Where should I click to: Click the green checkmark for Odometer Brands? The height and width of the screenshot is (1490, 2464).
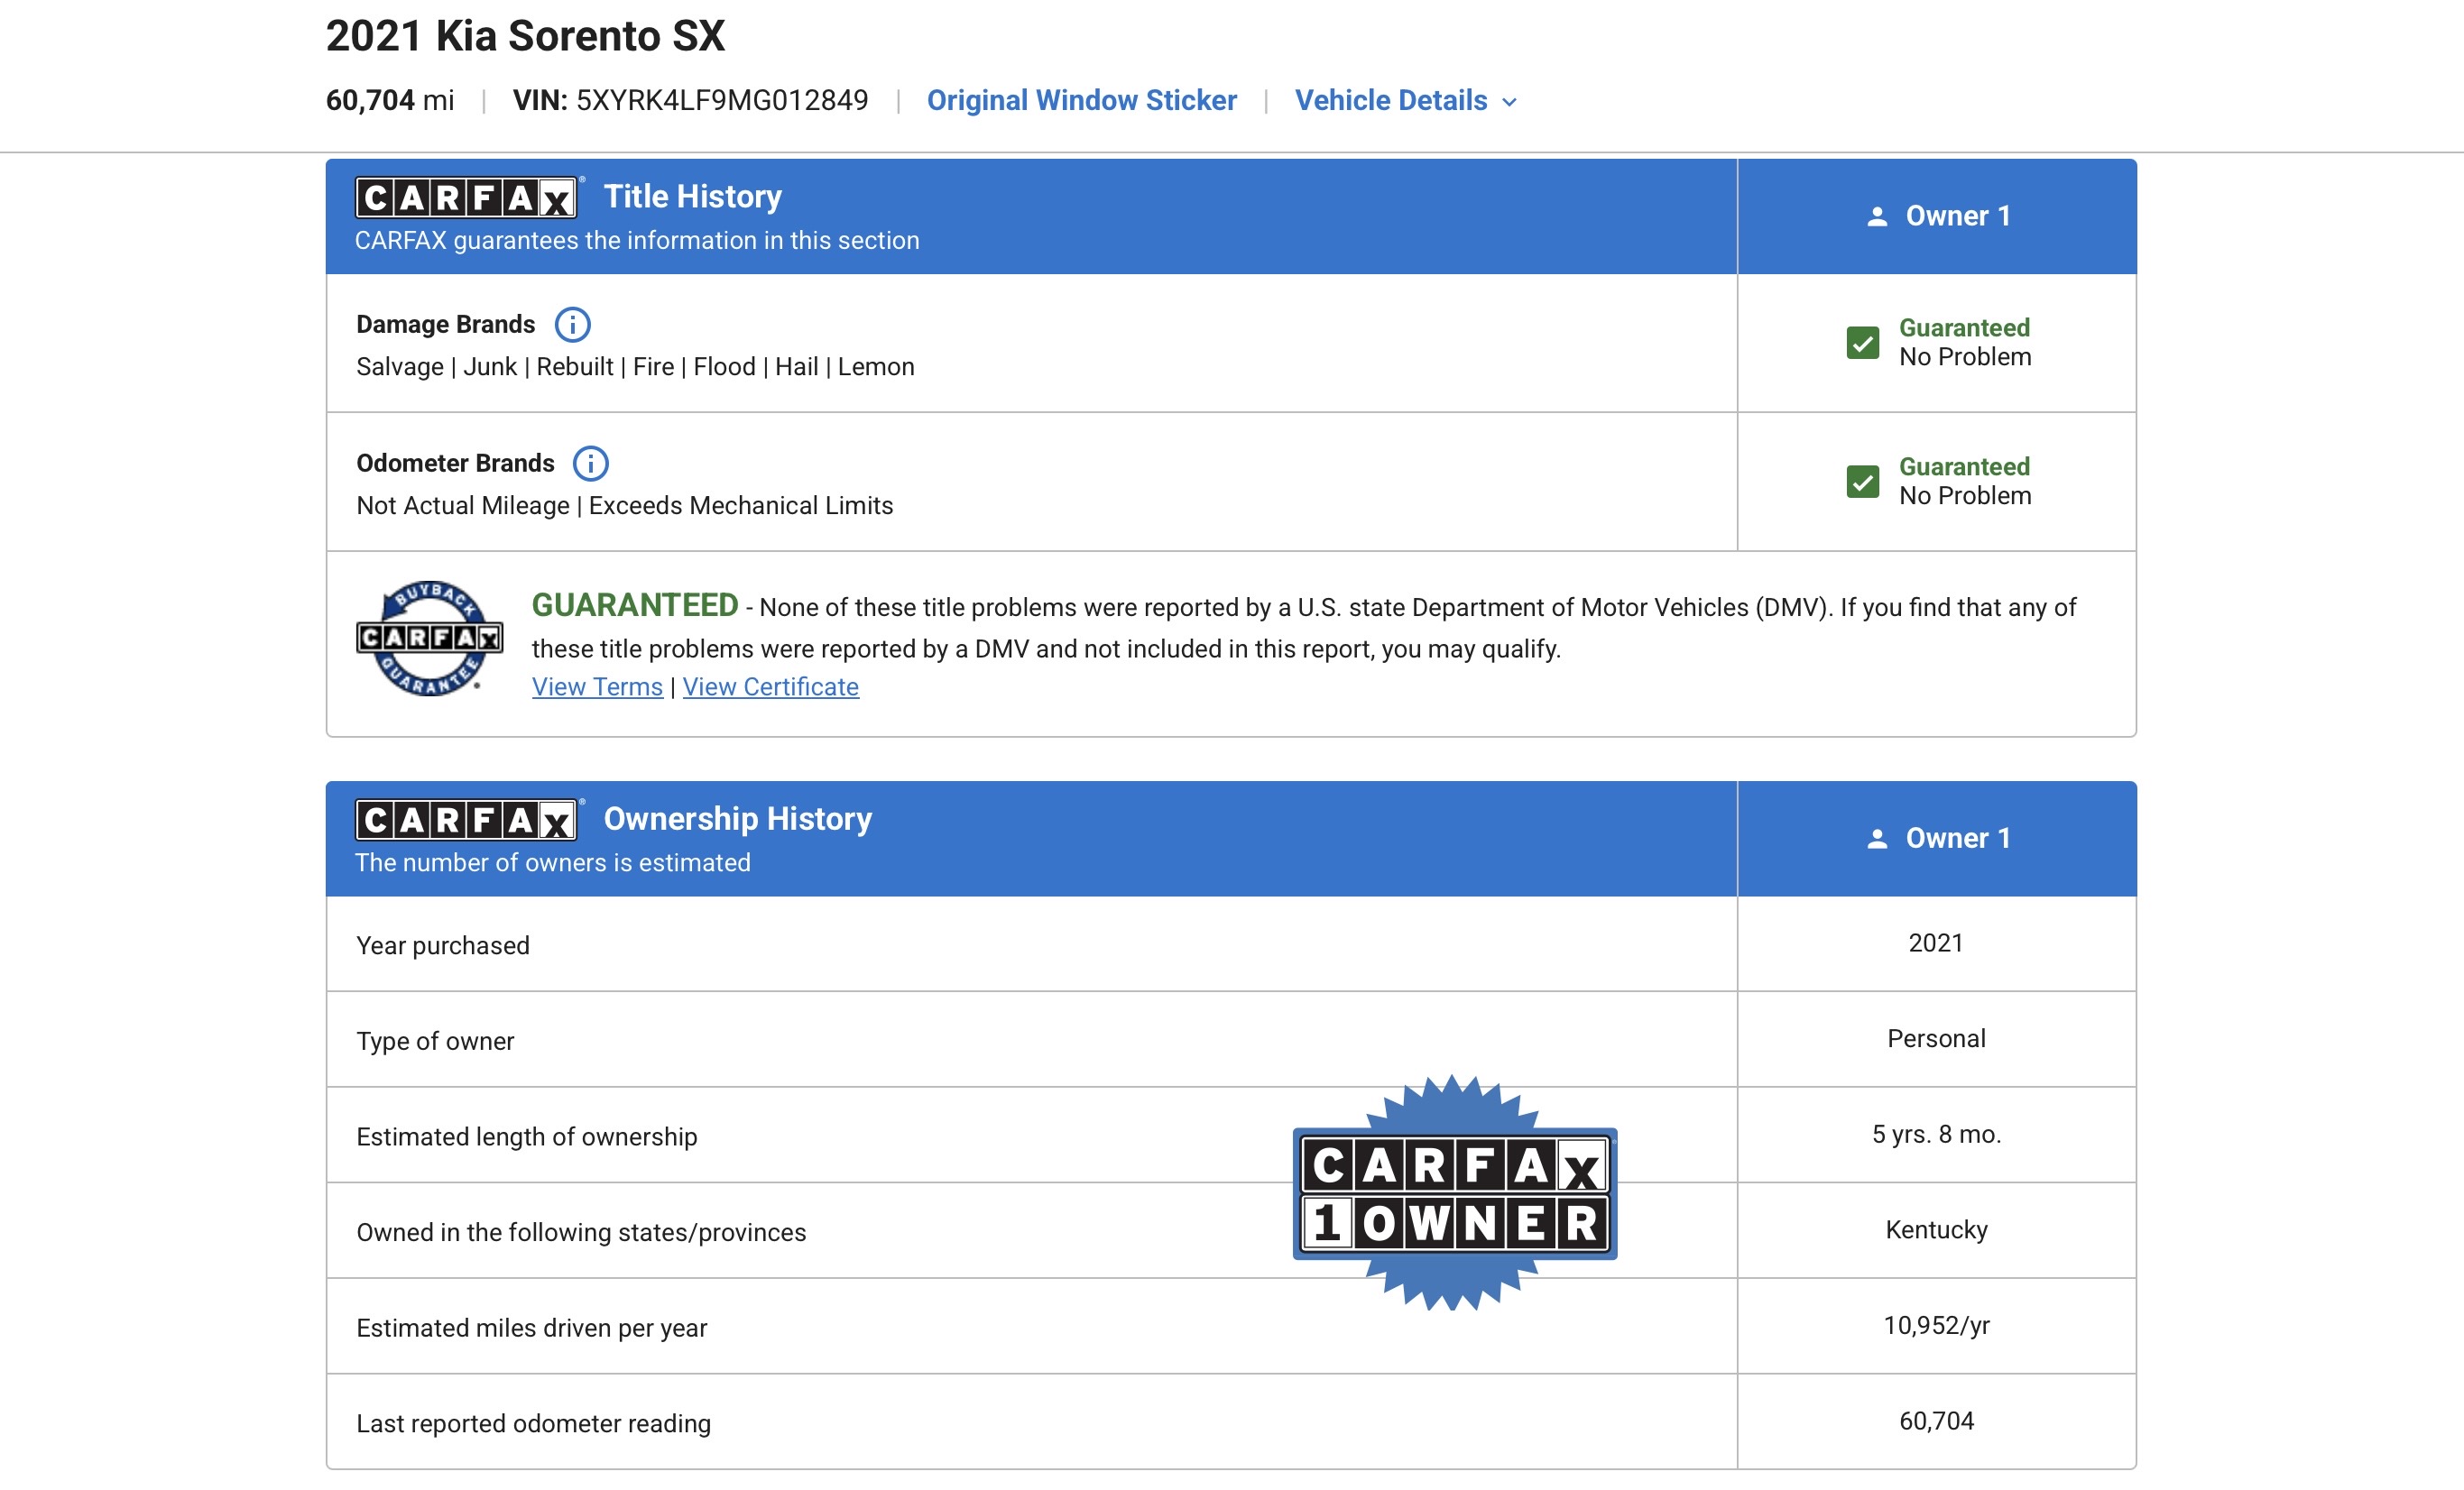[1862, 482]
